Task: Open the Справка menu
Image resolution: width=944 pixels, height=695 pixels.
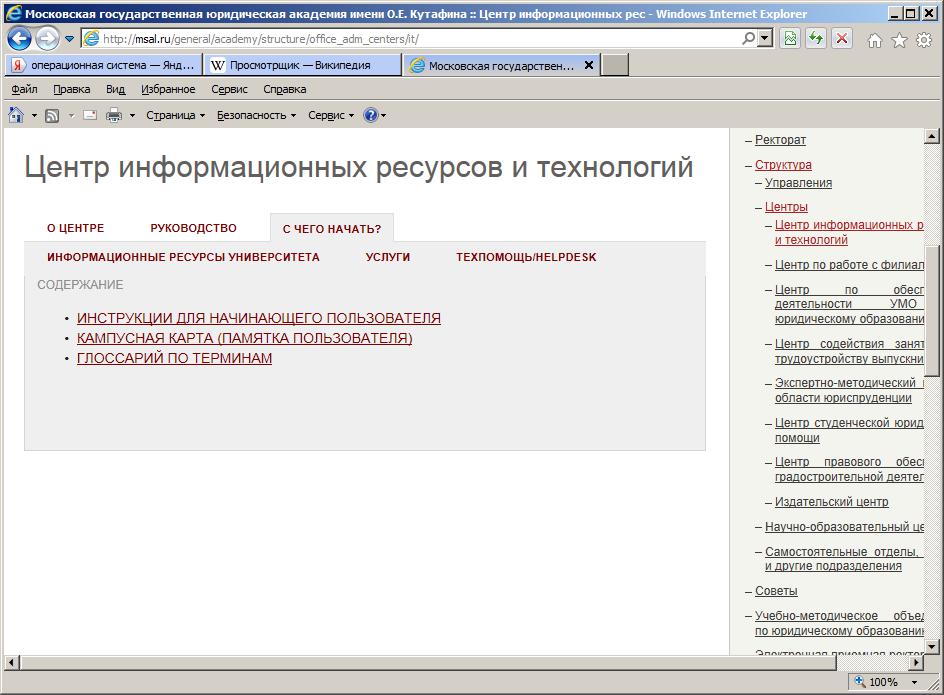Action: [285, 89]
